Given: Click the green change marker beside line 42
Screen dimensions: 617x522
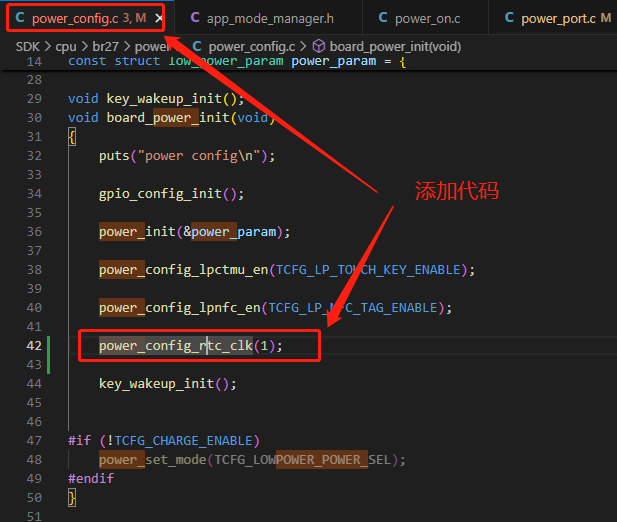Looking at the screenshot, I should [48, 355].
